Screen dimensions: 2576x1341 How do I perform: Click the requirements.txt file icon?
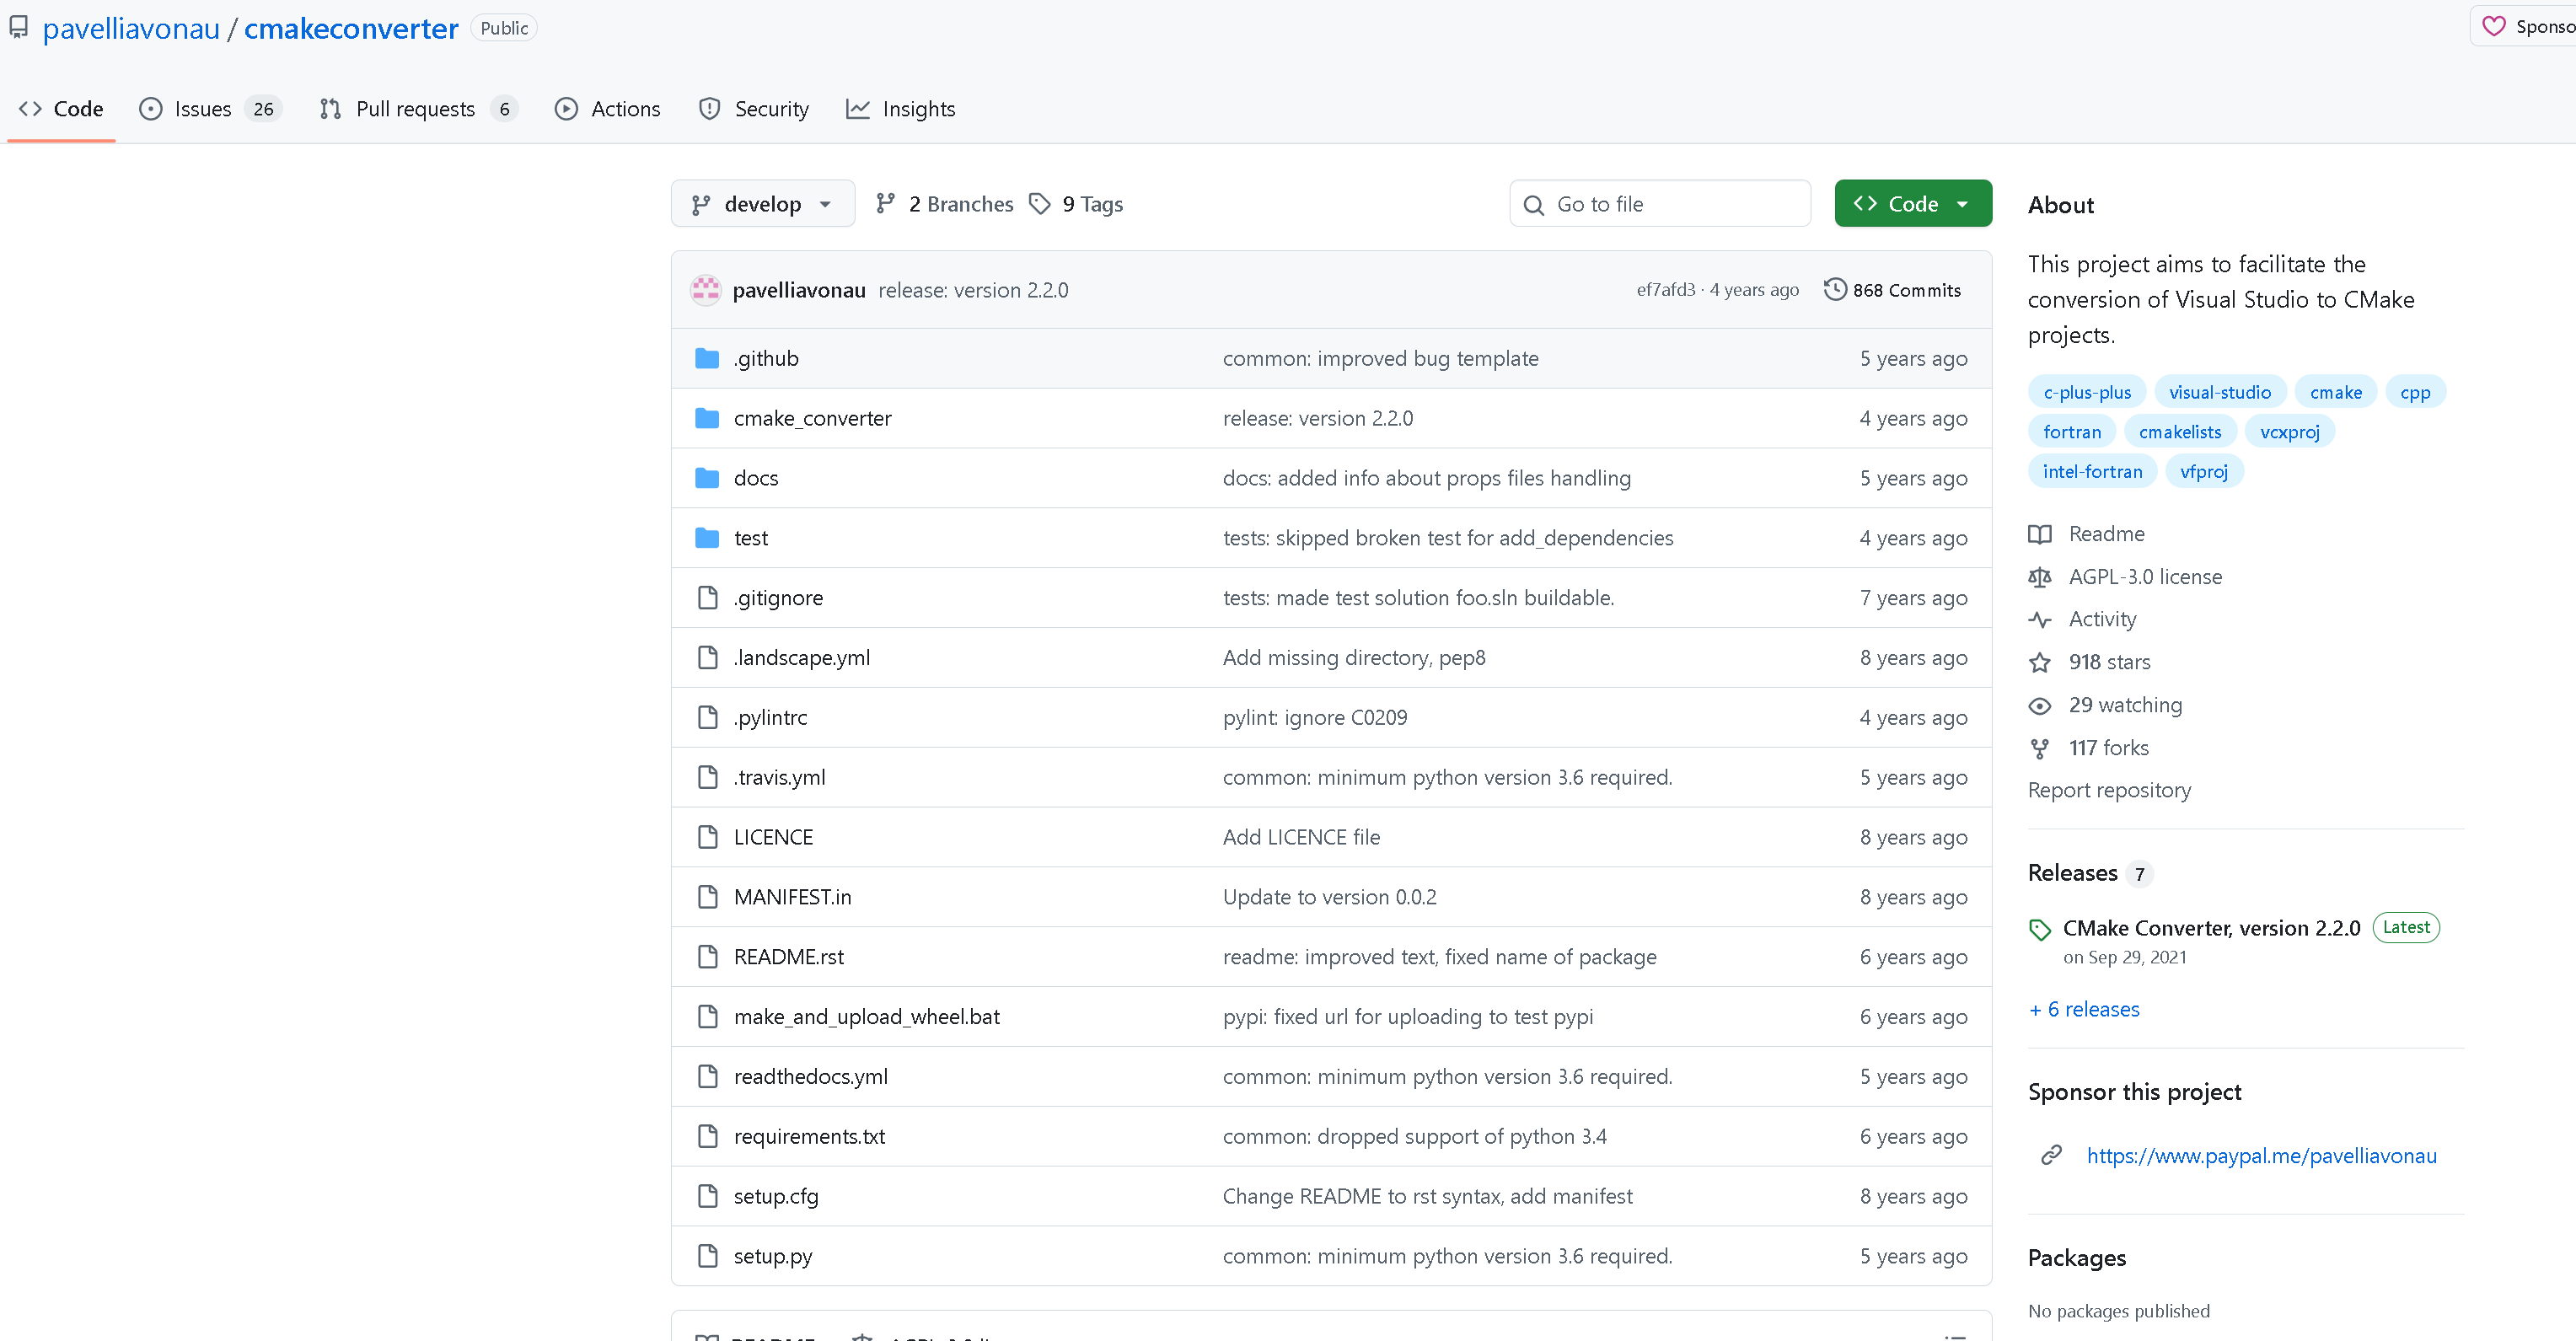point(707,1136)
